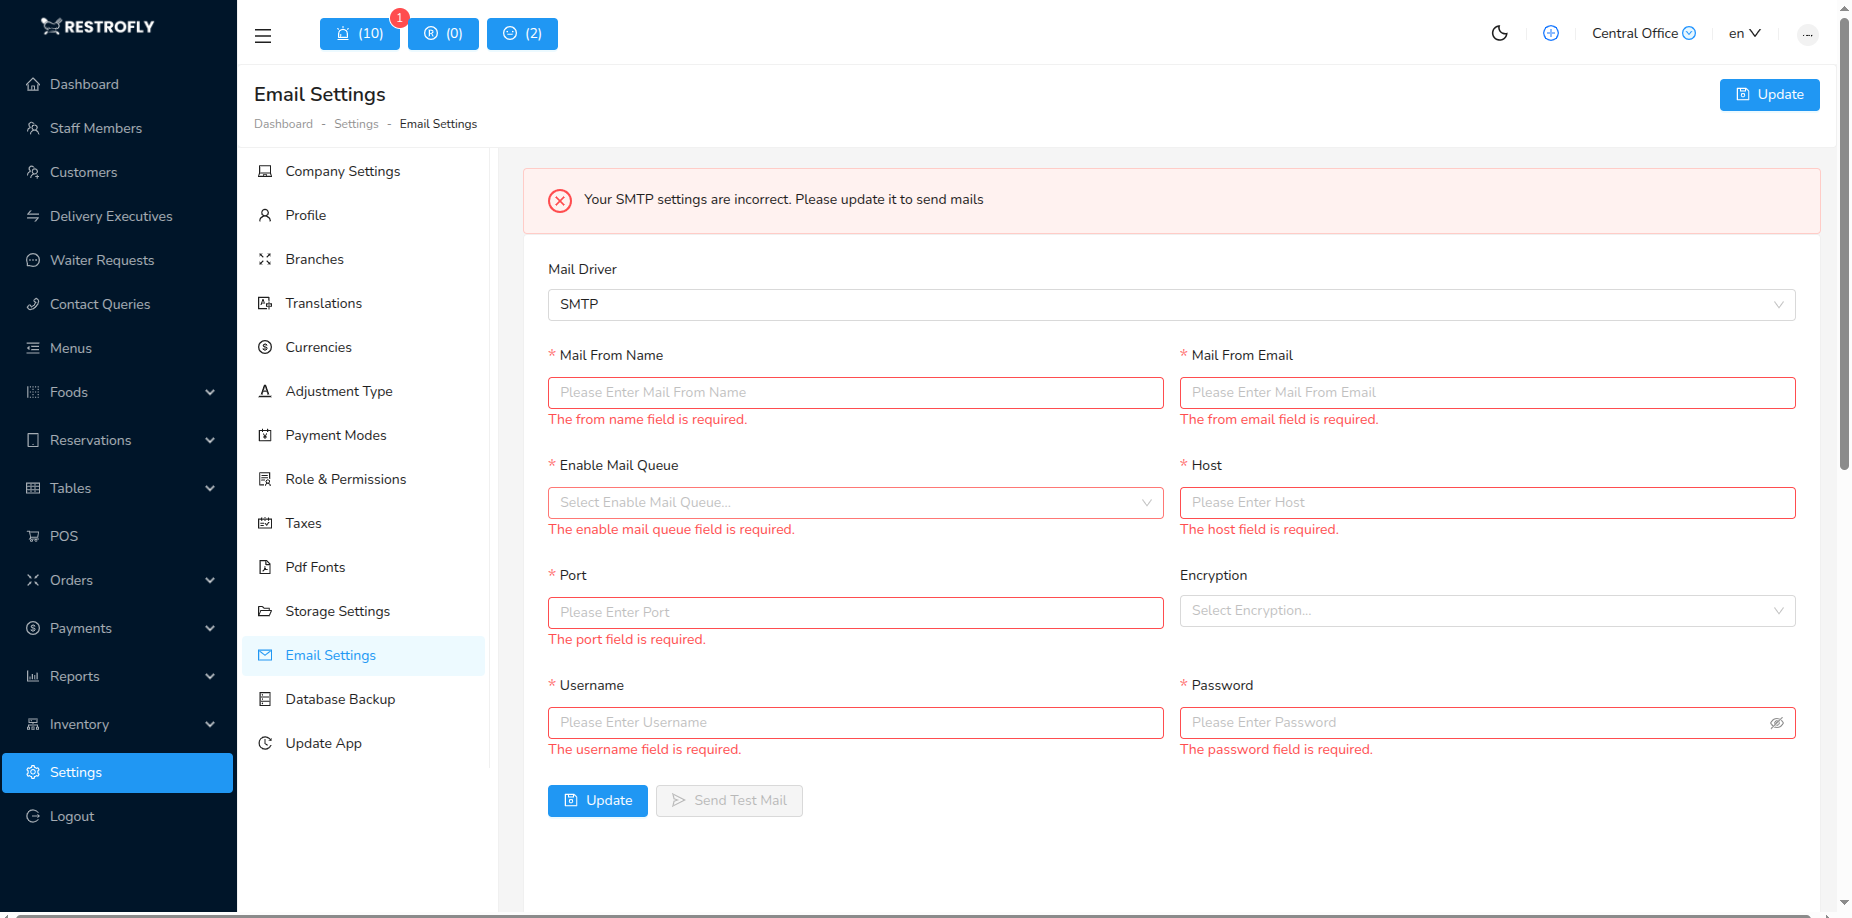
Task: Open Database Backup settings tab
Action: [340, 699]
